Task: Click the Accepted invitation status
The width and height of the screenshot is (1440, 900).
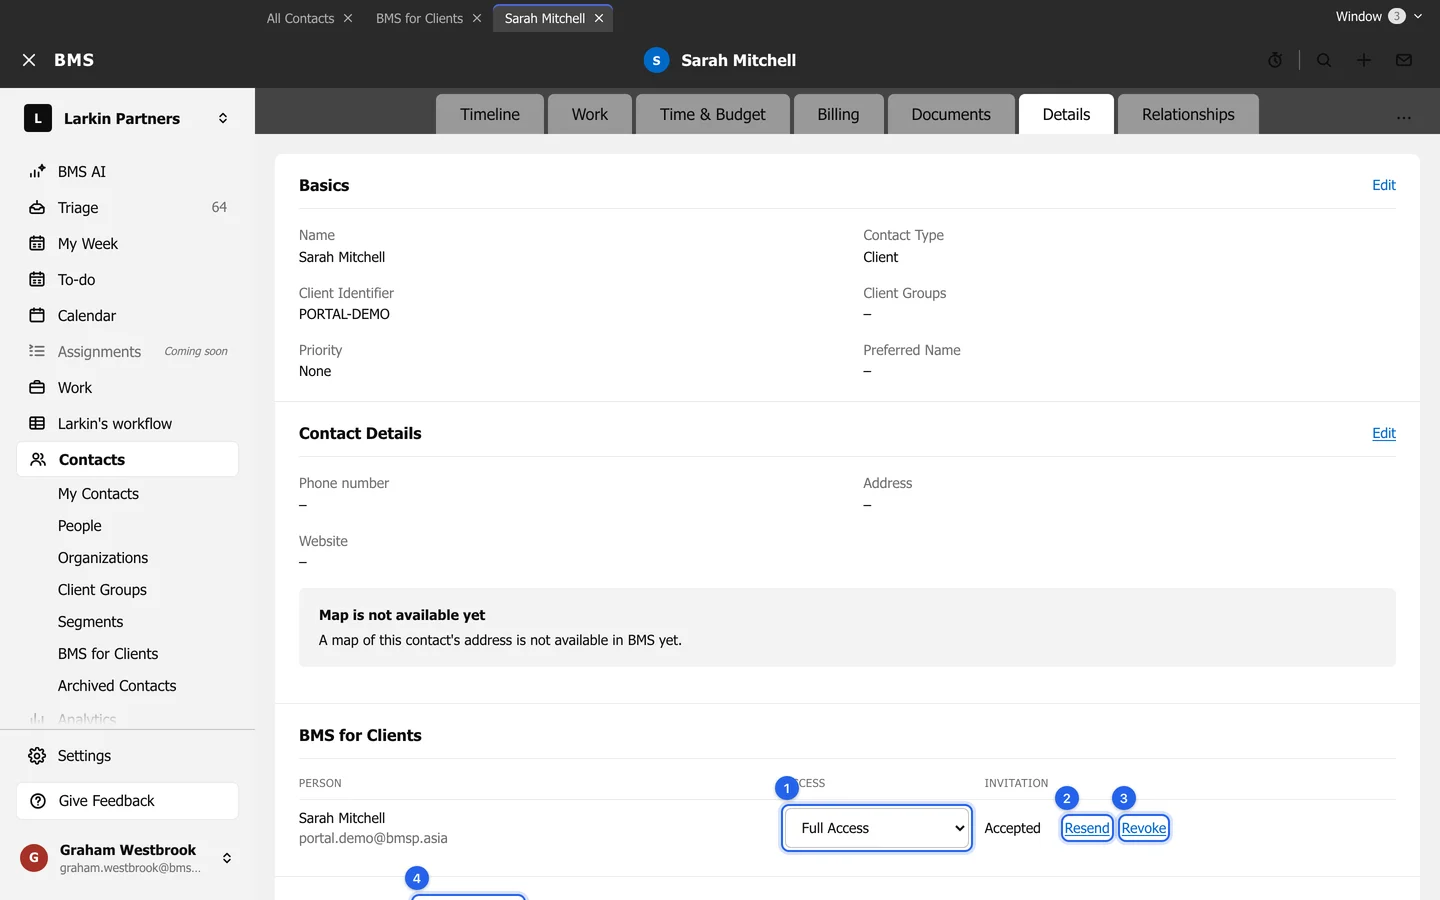Action: point(1012,828)
